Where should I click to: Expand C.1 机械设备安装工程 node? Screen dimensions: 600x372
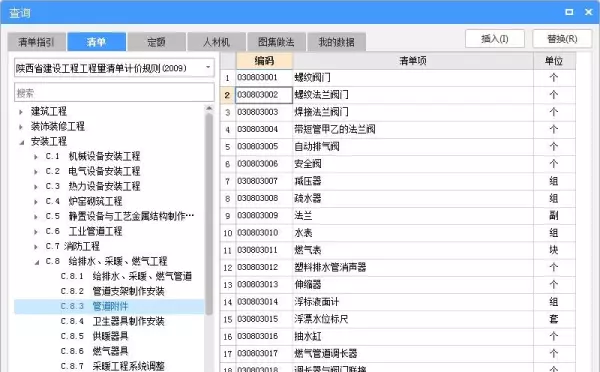click(36, 157)
